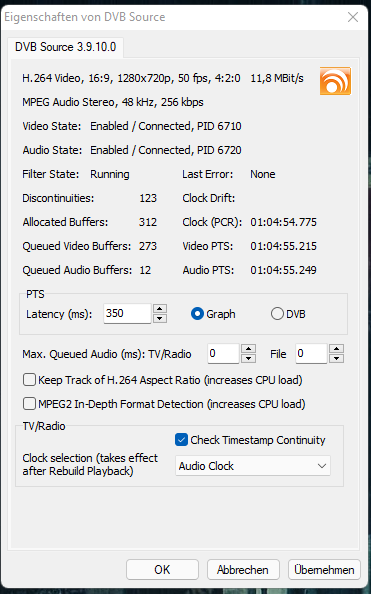Image resolution: width=371 pixels, height=594 pixels.
Task: Open the Audio Clock selection dropdown
Action: click(253, 466)
